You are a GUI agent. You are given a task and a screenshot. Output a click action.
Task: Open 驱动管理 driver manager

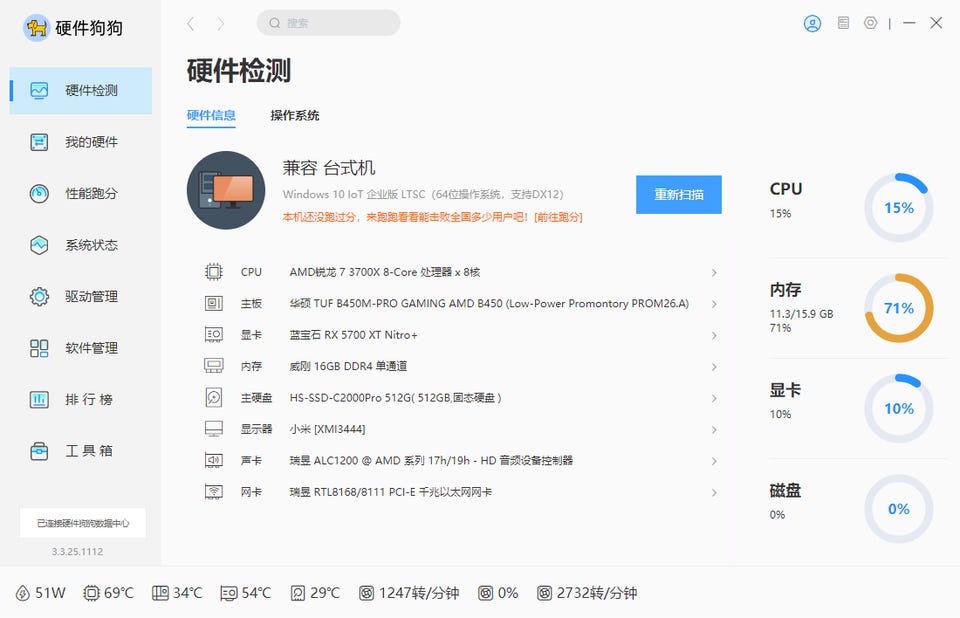point(80,296)
